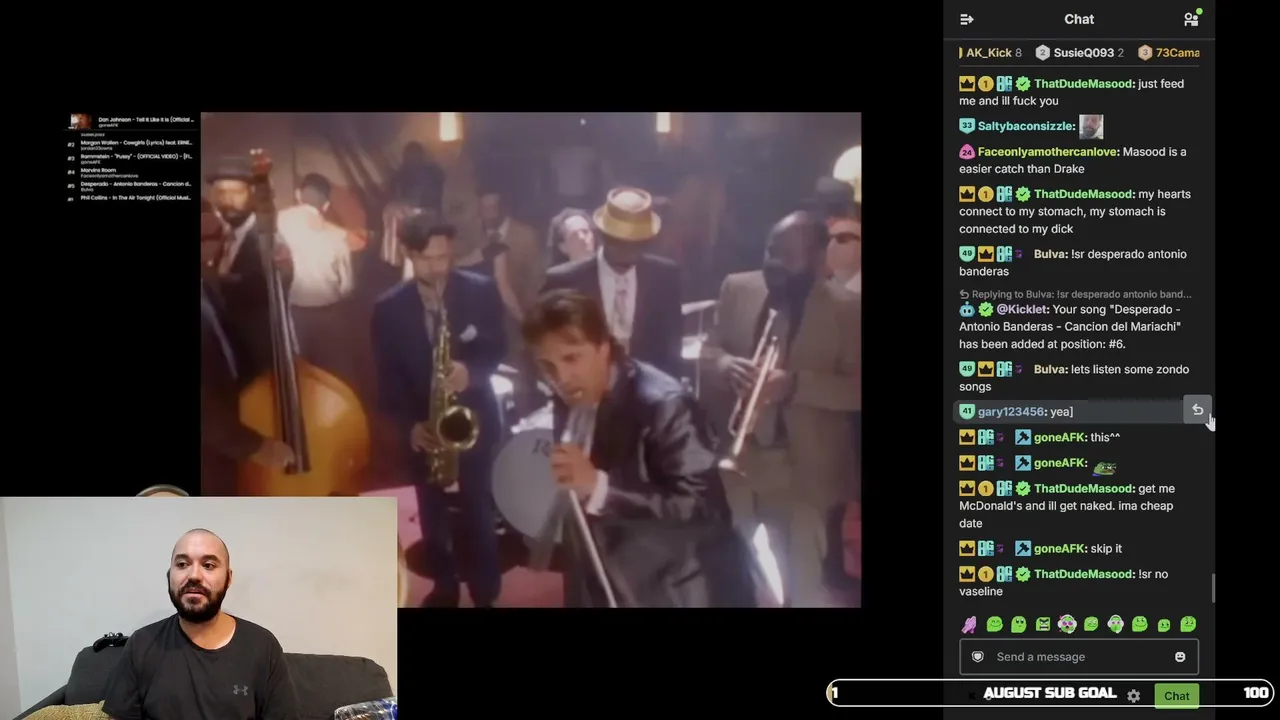Click the Don Johnson music video
This screenshot has width=1280, height=720.
530,360
